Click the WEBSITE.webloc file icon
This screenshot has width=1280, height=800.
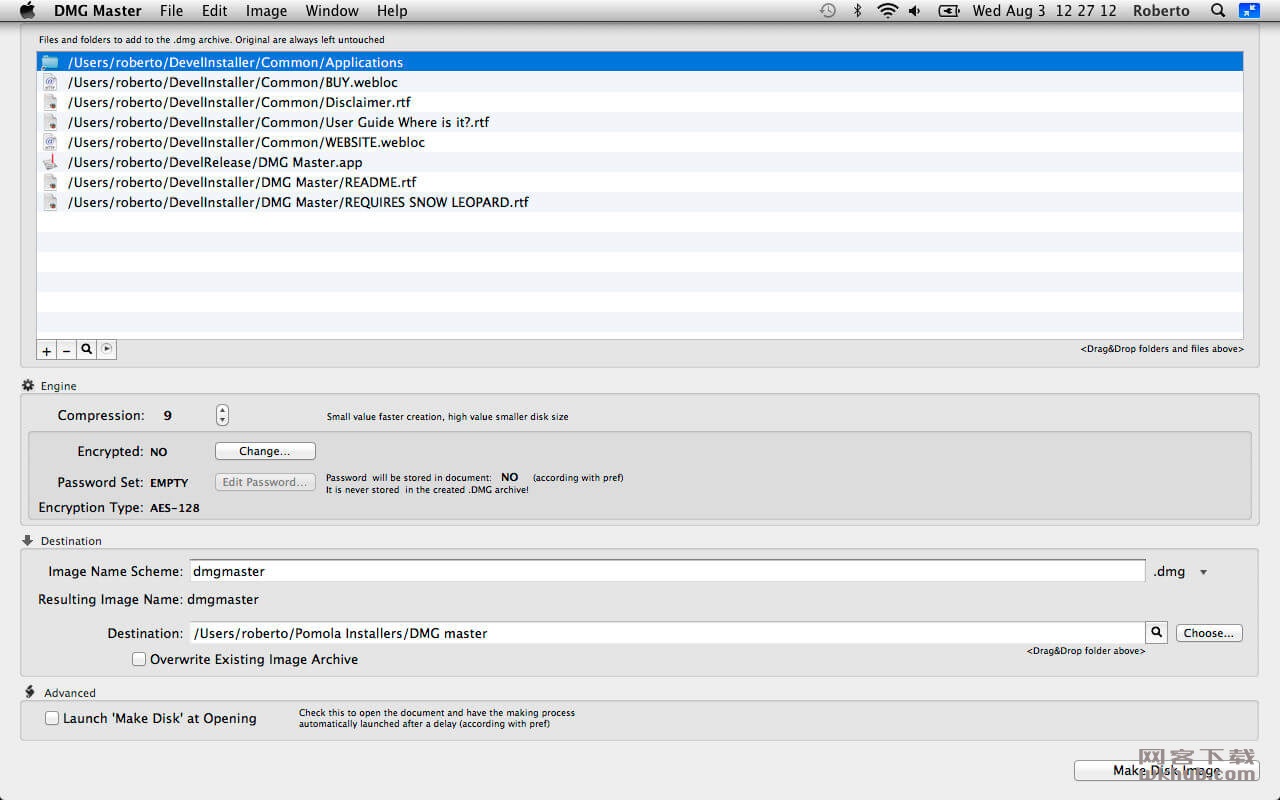point(50,142)
